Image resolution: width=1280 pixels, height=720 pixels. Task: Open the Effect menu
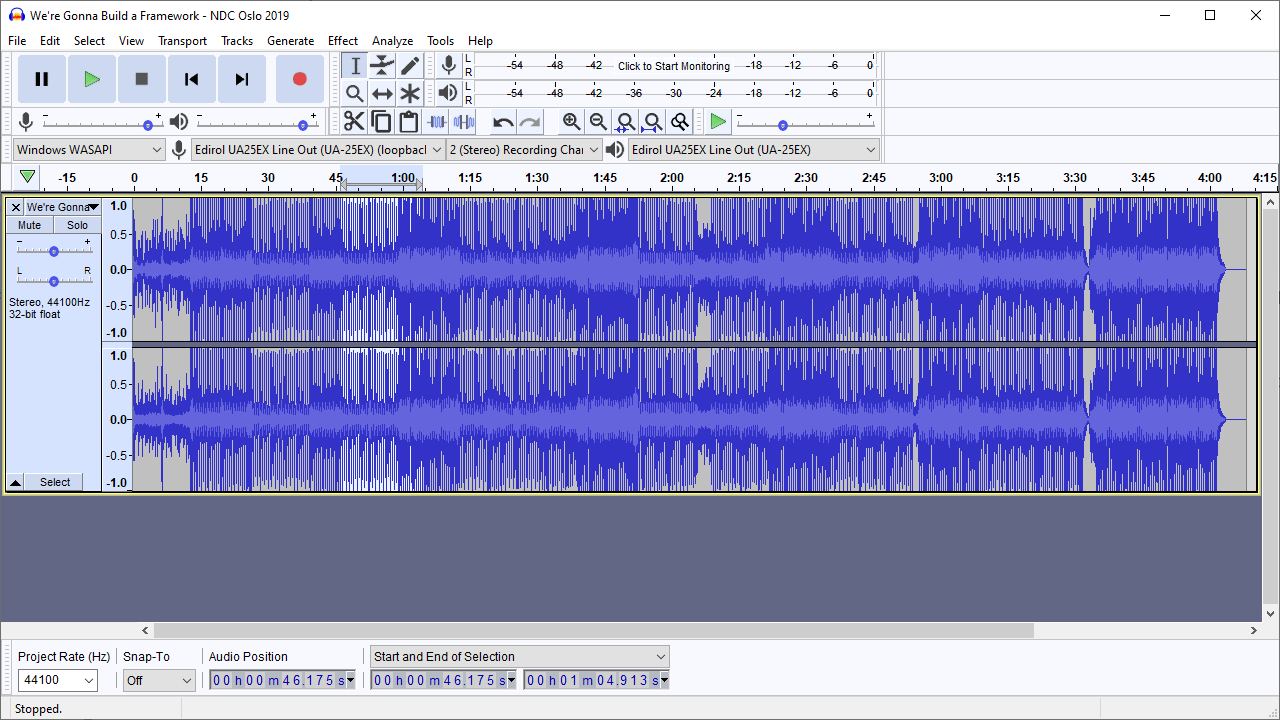click(343, 41)
